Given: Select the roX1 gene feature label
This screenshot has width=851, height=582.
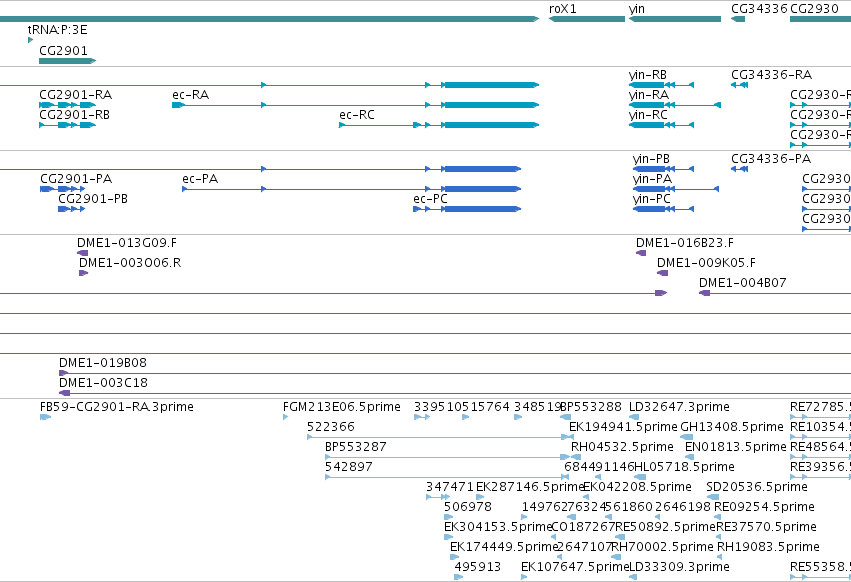Looking at the screenshot, I should click(x=563, y=9).
